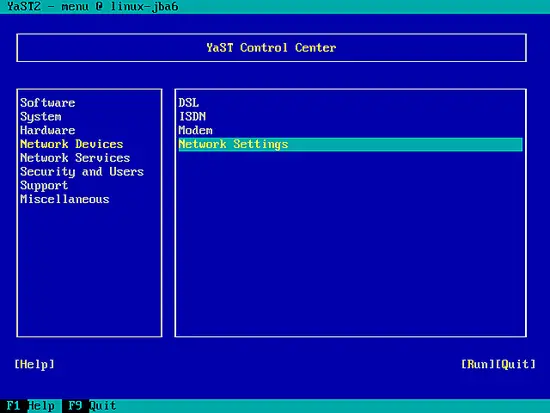This screenshot has height=413, width=550.
Task: Choose the Hardware category
Action: [48, 130]
